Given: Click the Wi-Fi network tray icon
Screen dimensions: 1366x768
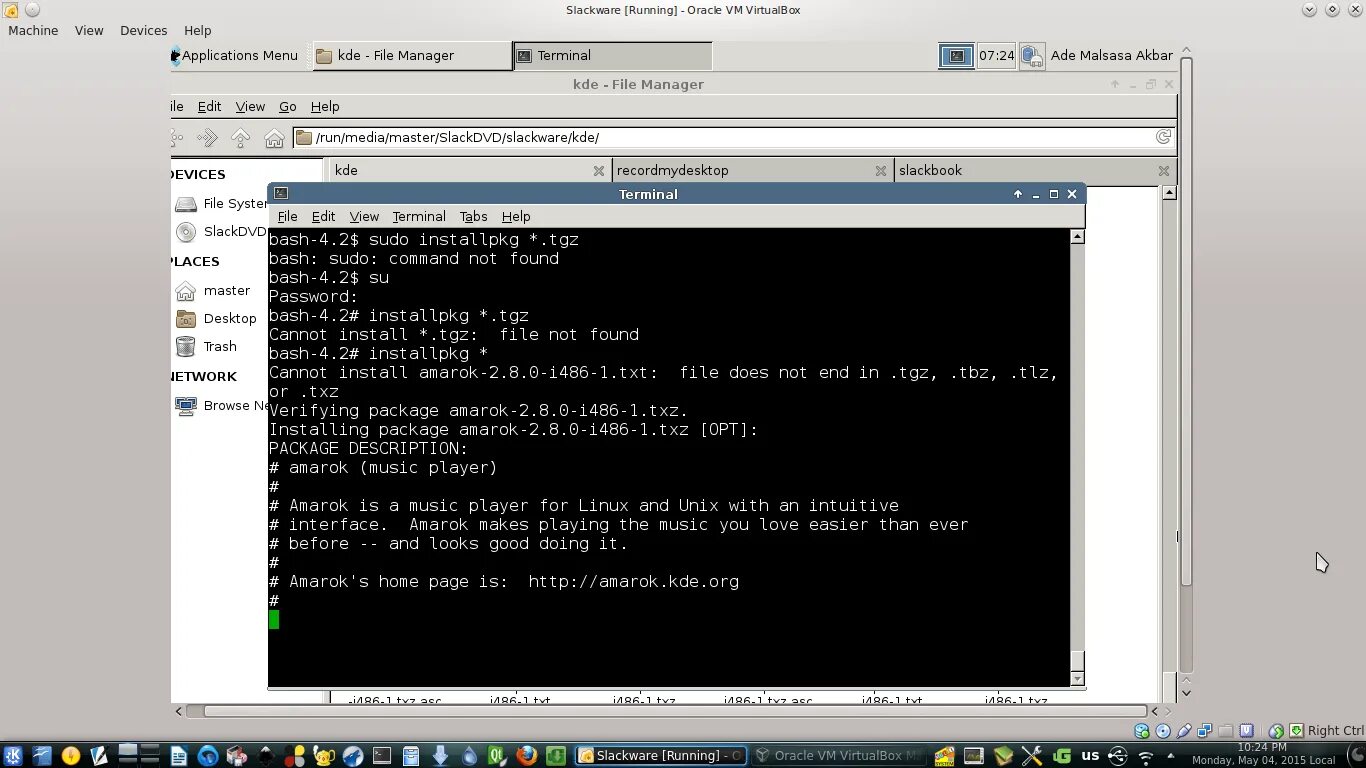Looking at the screenshot, I should [1146, 758].
